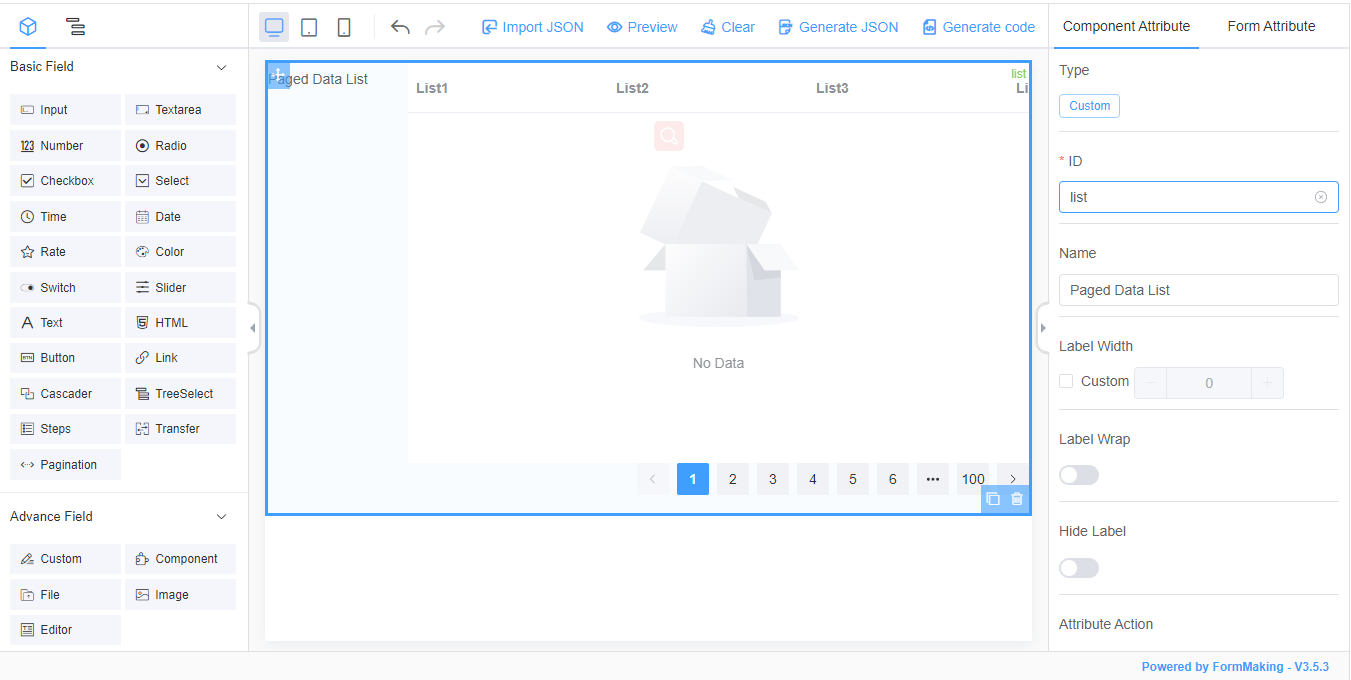Open the Import JSON dialog
The height and width of the screenshot is (680, 1351).
533,27
